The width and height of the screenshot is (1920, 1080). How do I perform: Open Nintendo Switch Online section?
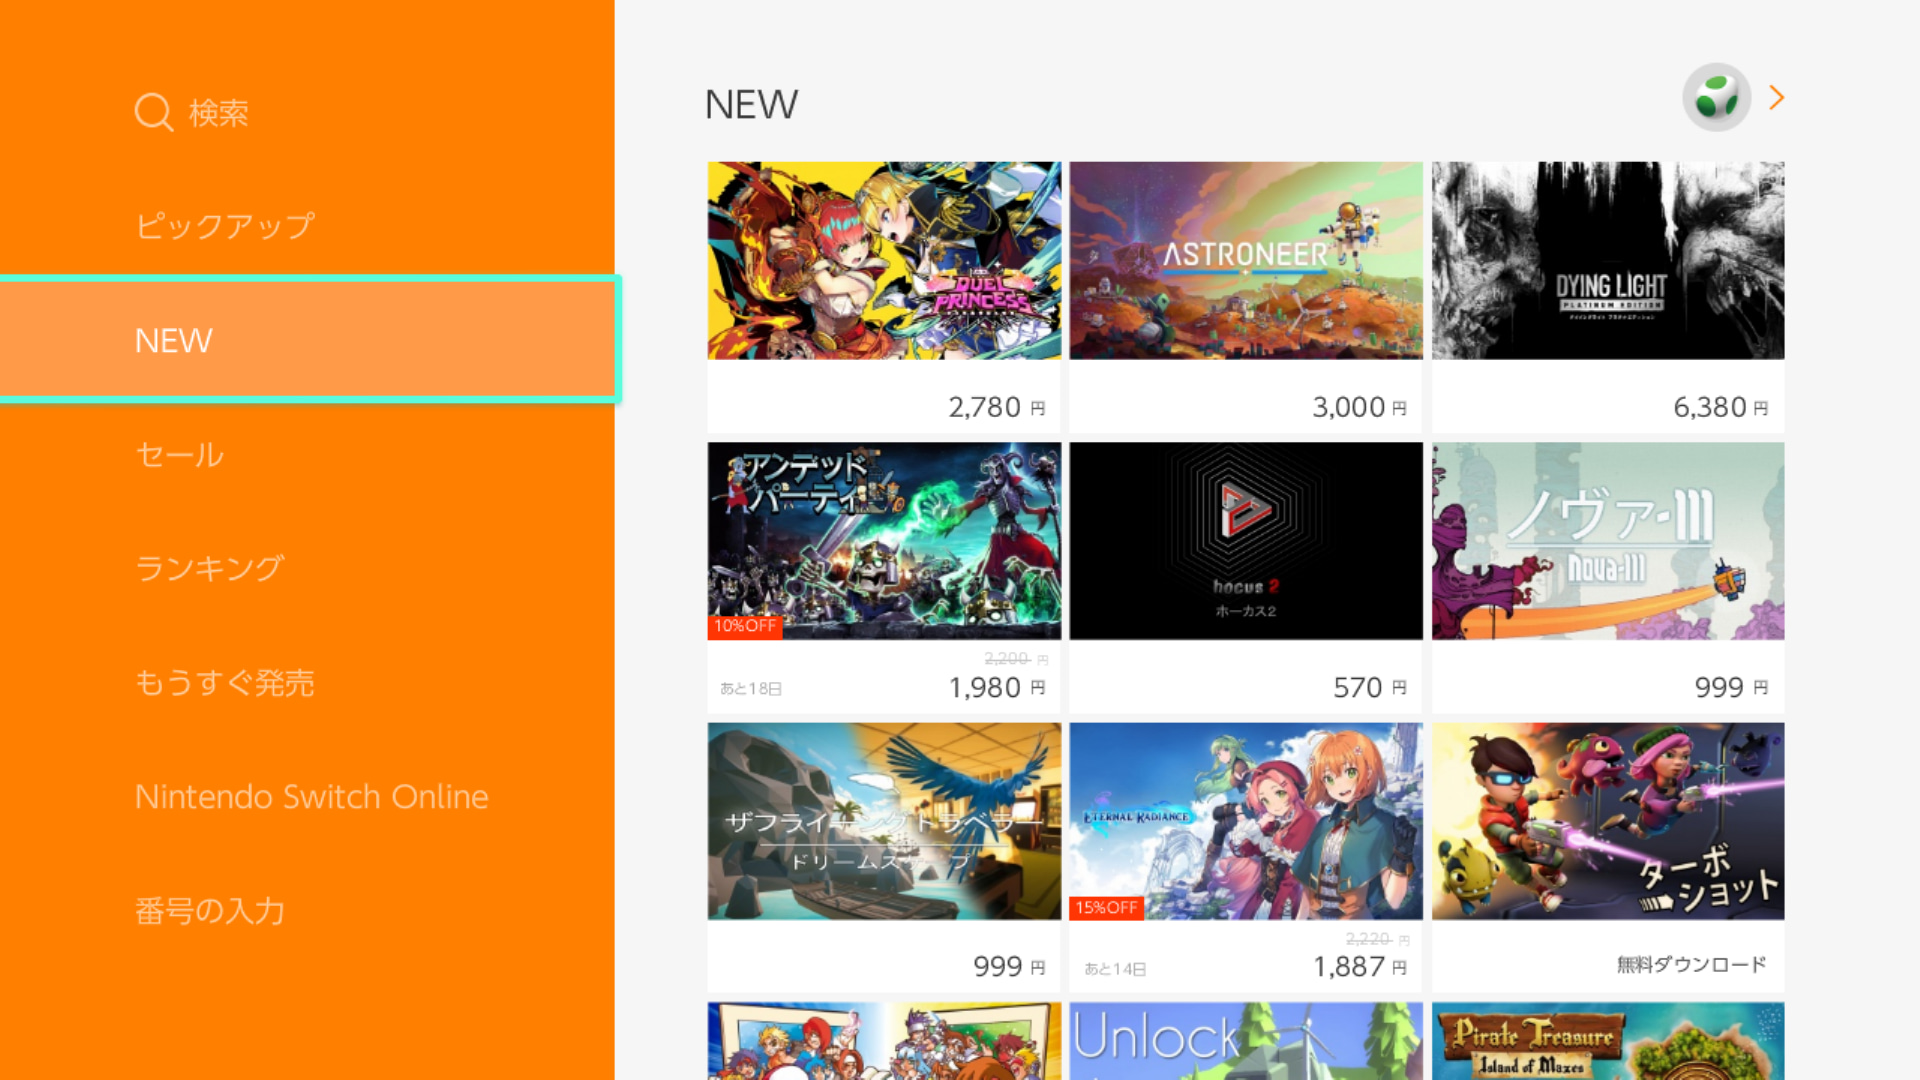312,796
